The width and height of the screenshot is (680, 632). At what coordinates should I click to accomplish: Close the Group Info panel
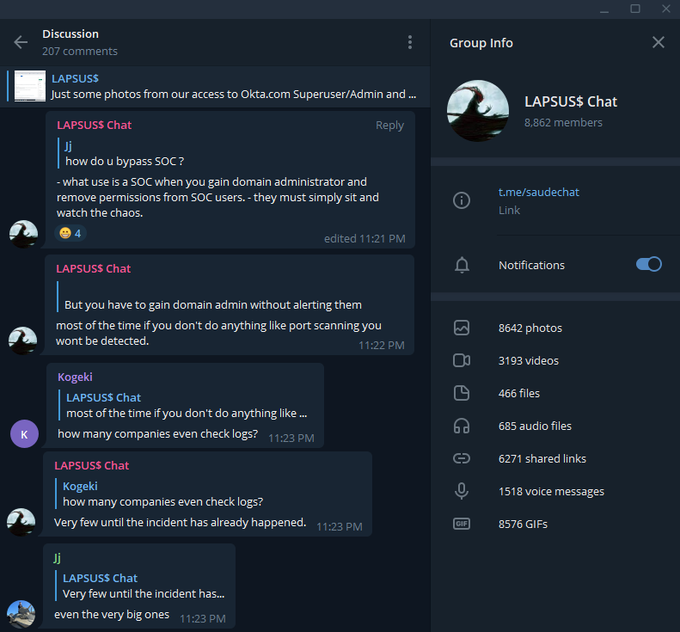pyautogui.click(x=658, y=42)
